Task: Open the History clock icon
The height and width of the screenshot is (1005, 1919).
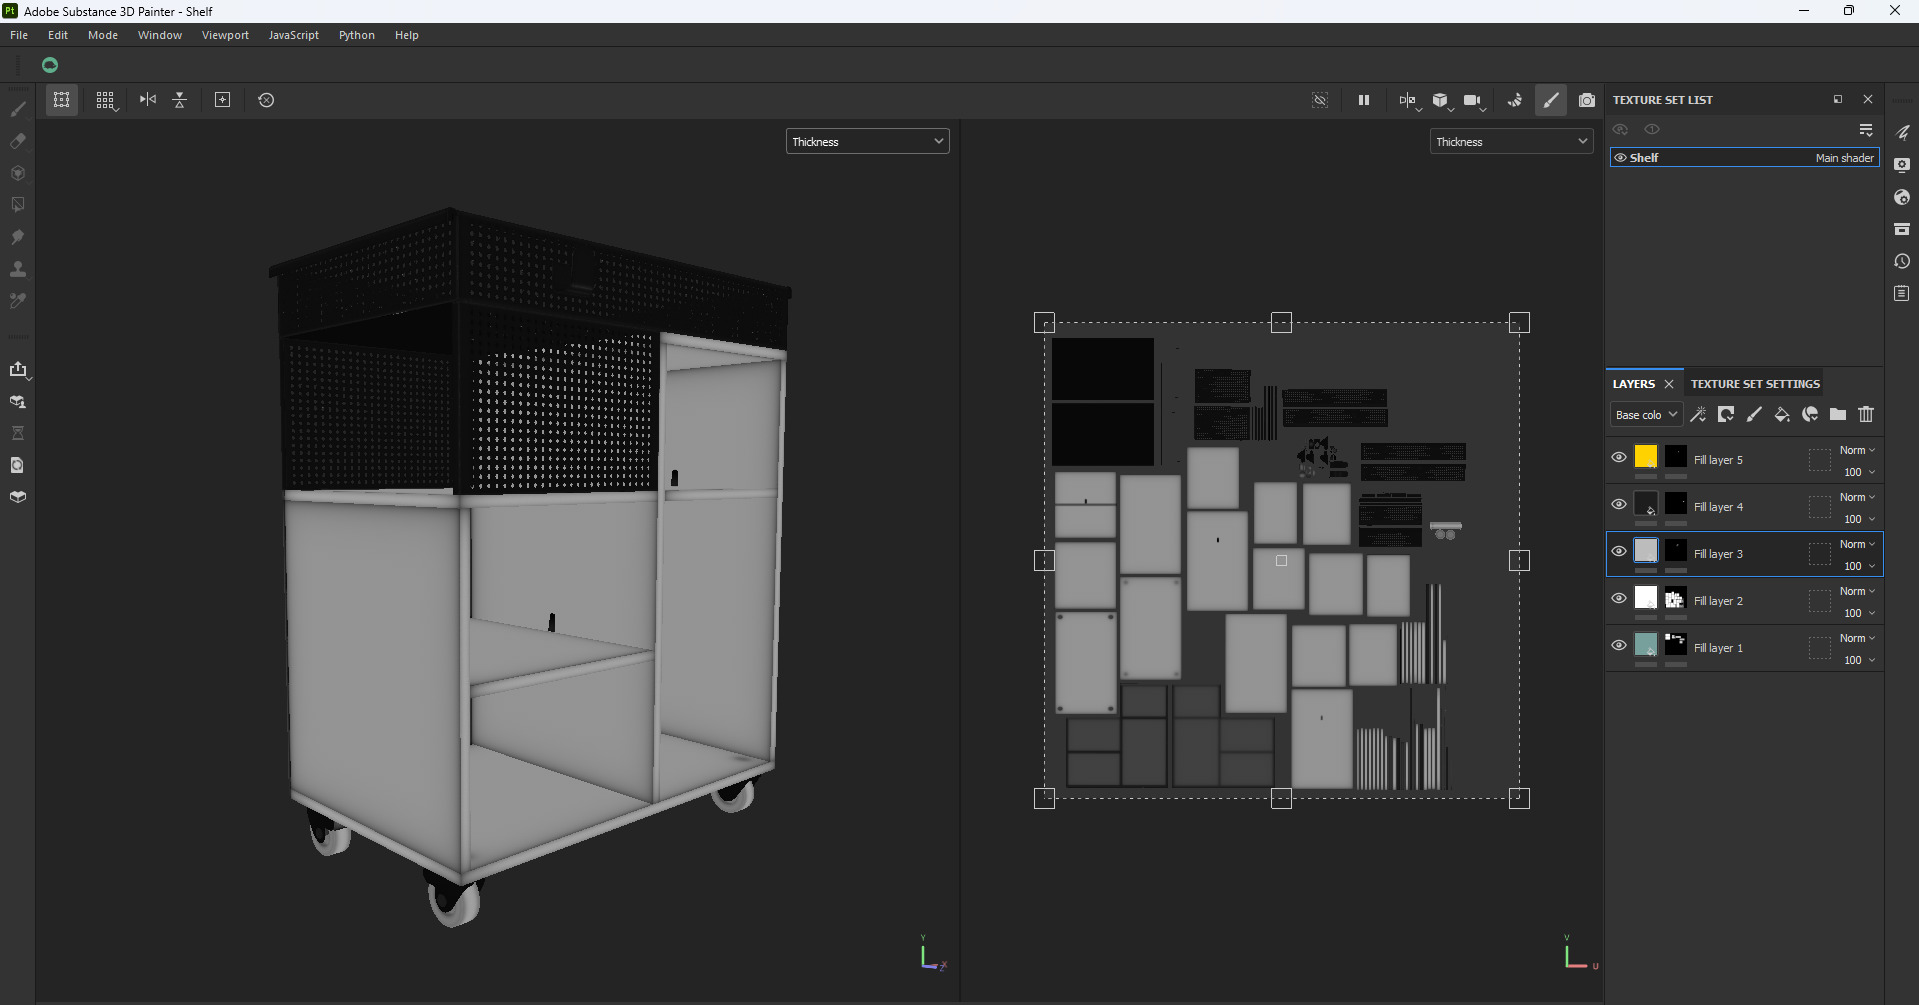Action: point(1902,261)
